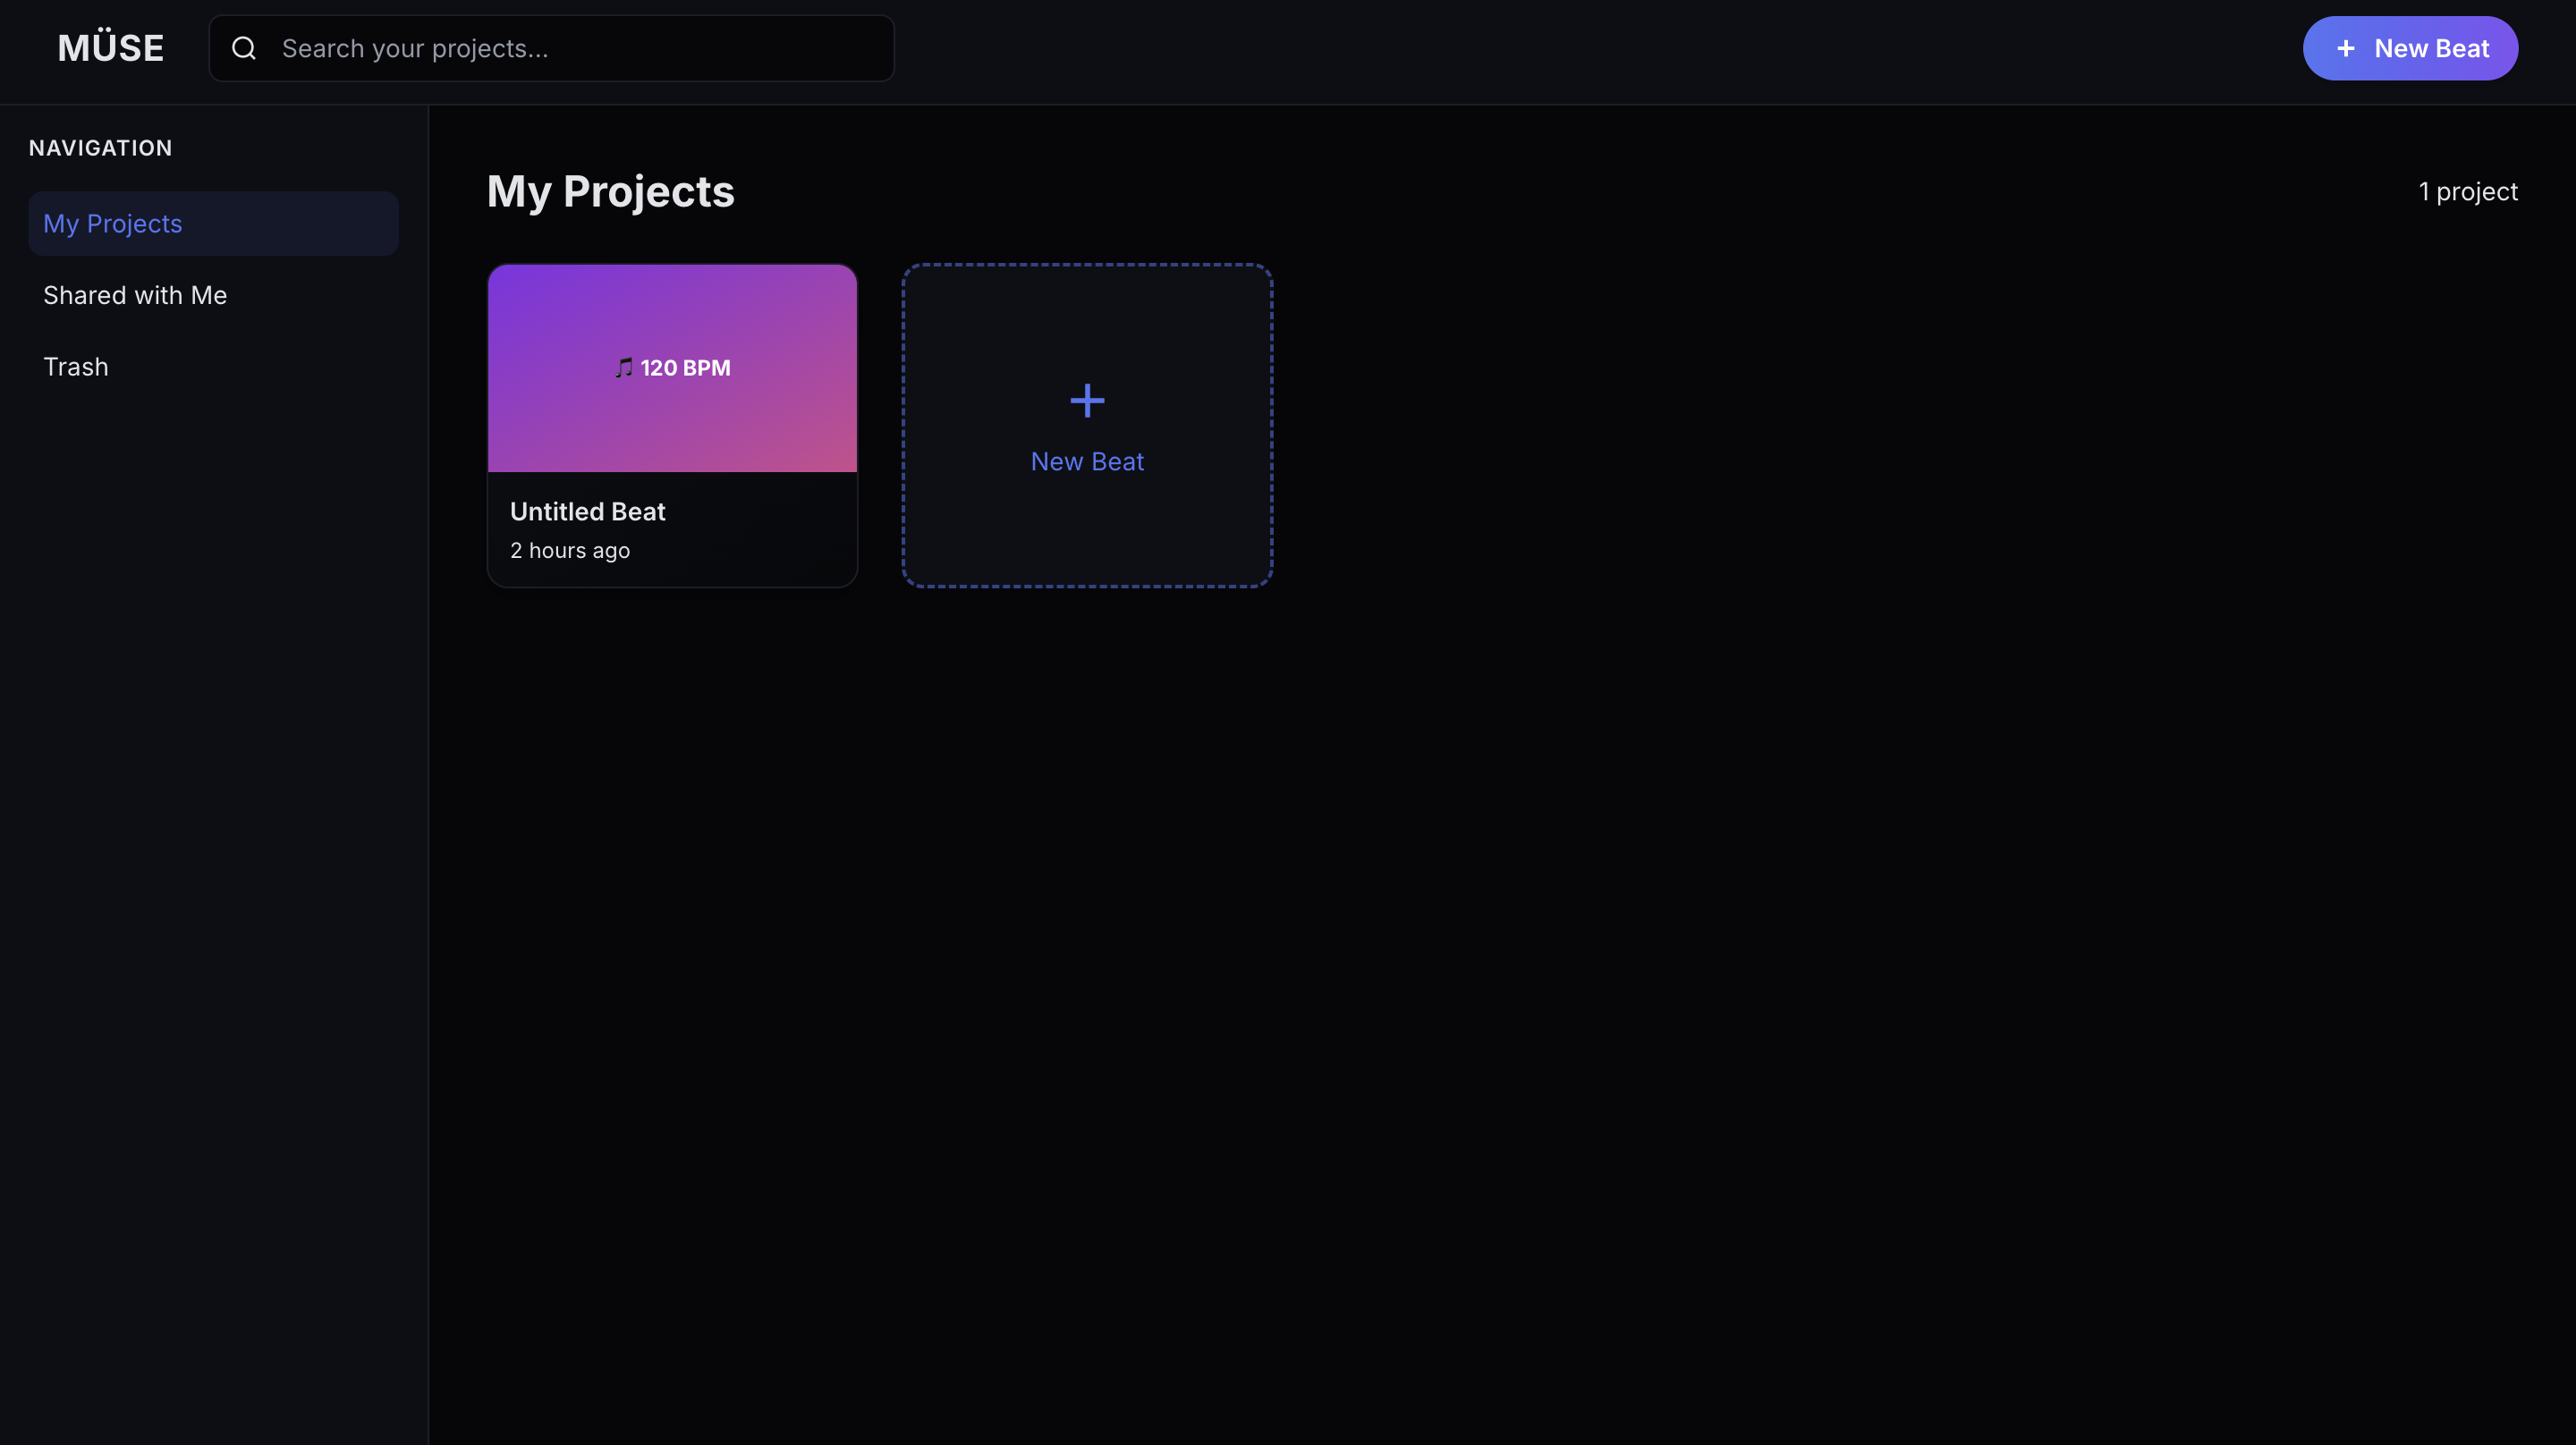Click the large plus icon on empty card
Screen dimensions: 2576x1445
tap(1087, 401)
